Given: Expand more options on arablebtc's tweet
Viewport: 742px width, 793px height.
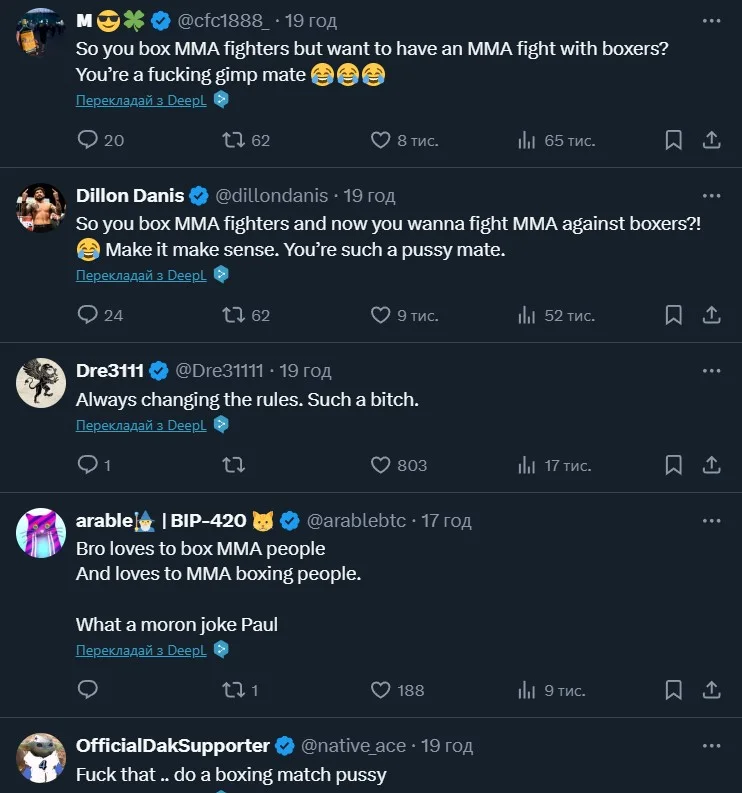Looking at the screenshot, I should click(711, 520).
